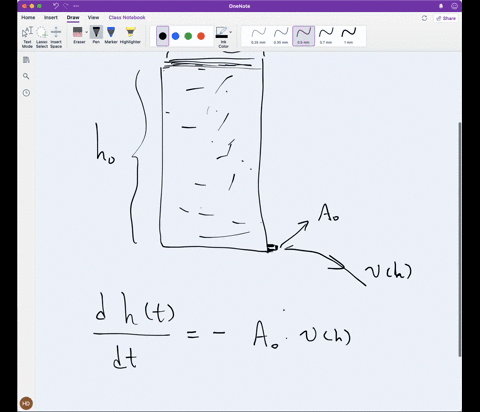Click the Undo arrow in title bar
480x412 pixels.
coord(56,6)
